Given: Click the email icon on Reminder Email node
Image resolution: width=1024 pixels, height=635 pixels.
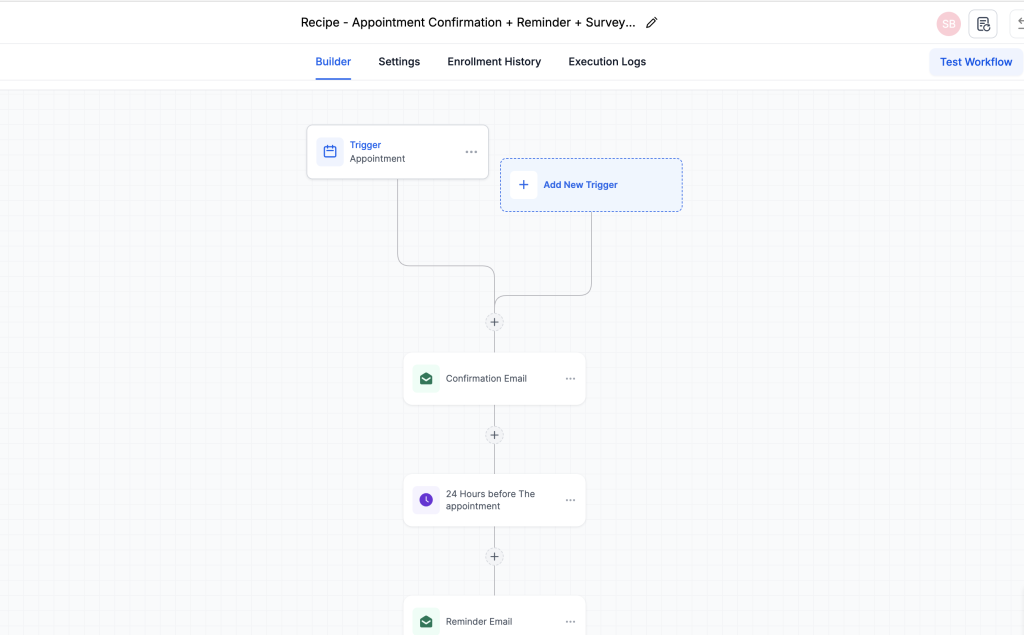Looking at the screenshot, I should pos(425,620).
